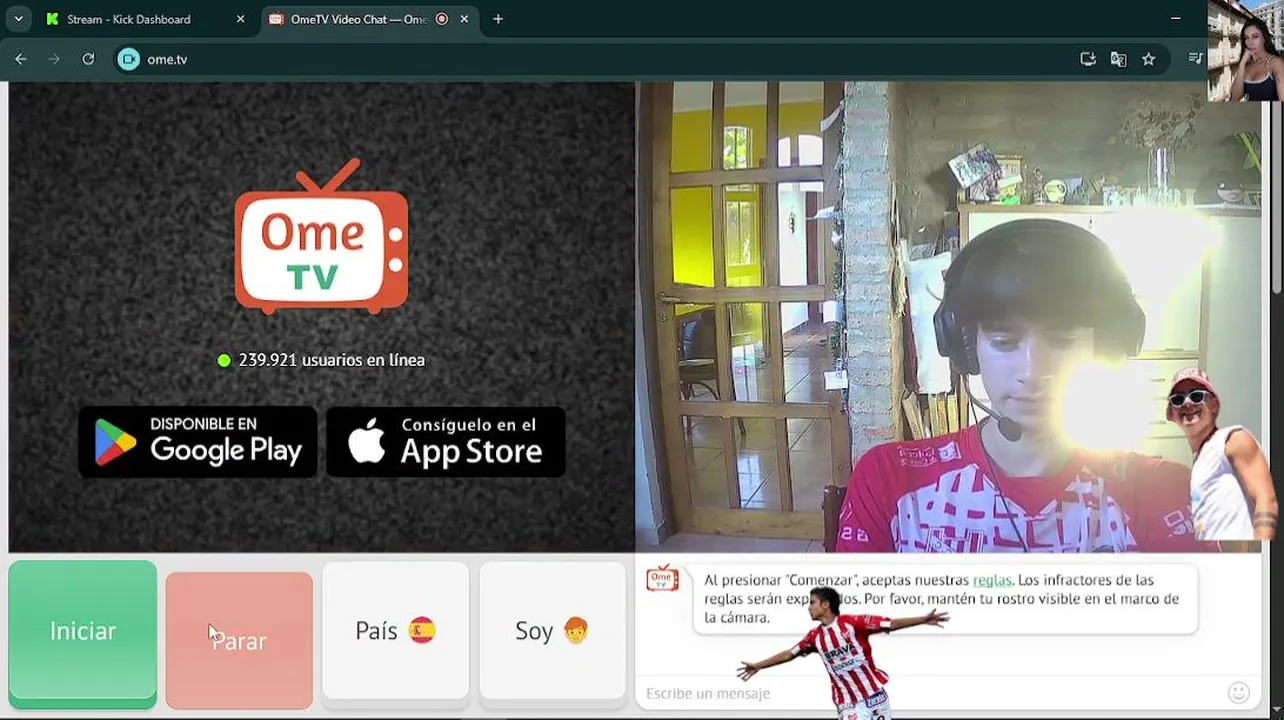Bookmark this page with star icon
This screenshot has height=720, width=1284.
[x=1148, y=59]
